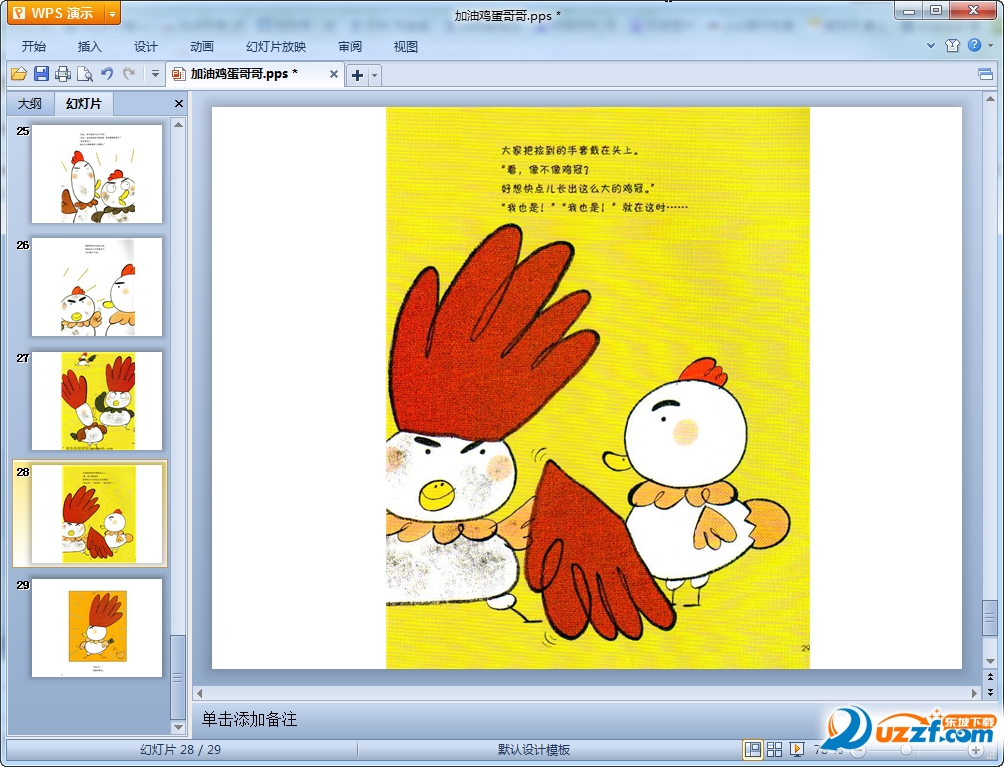1004x767 pixels.
Task: Start slideshow from status bar icon
Action: tap(796, 749)
